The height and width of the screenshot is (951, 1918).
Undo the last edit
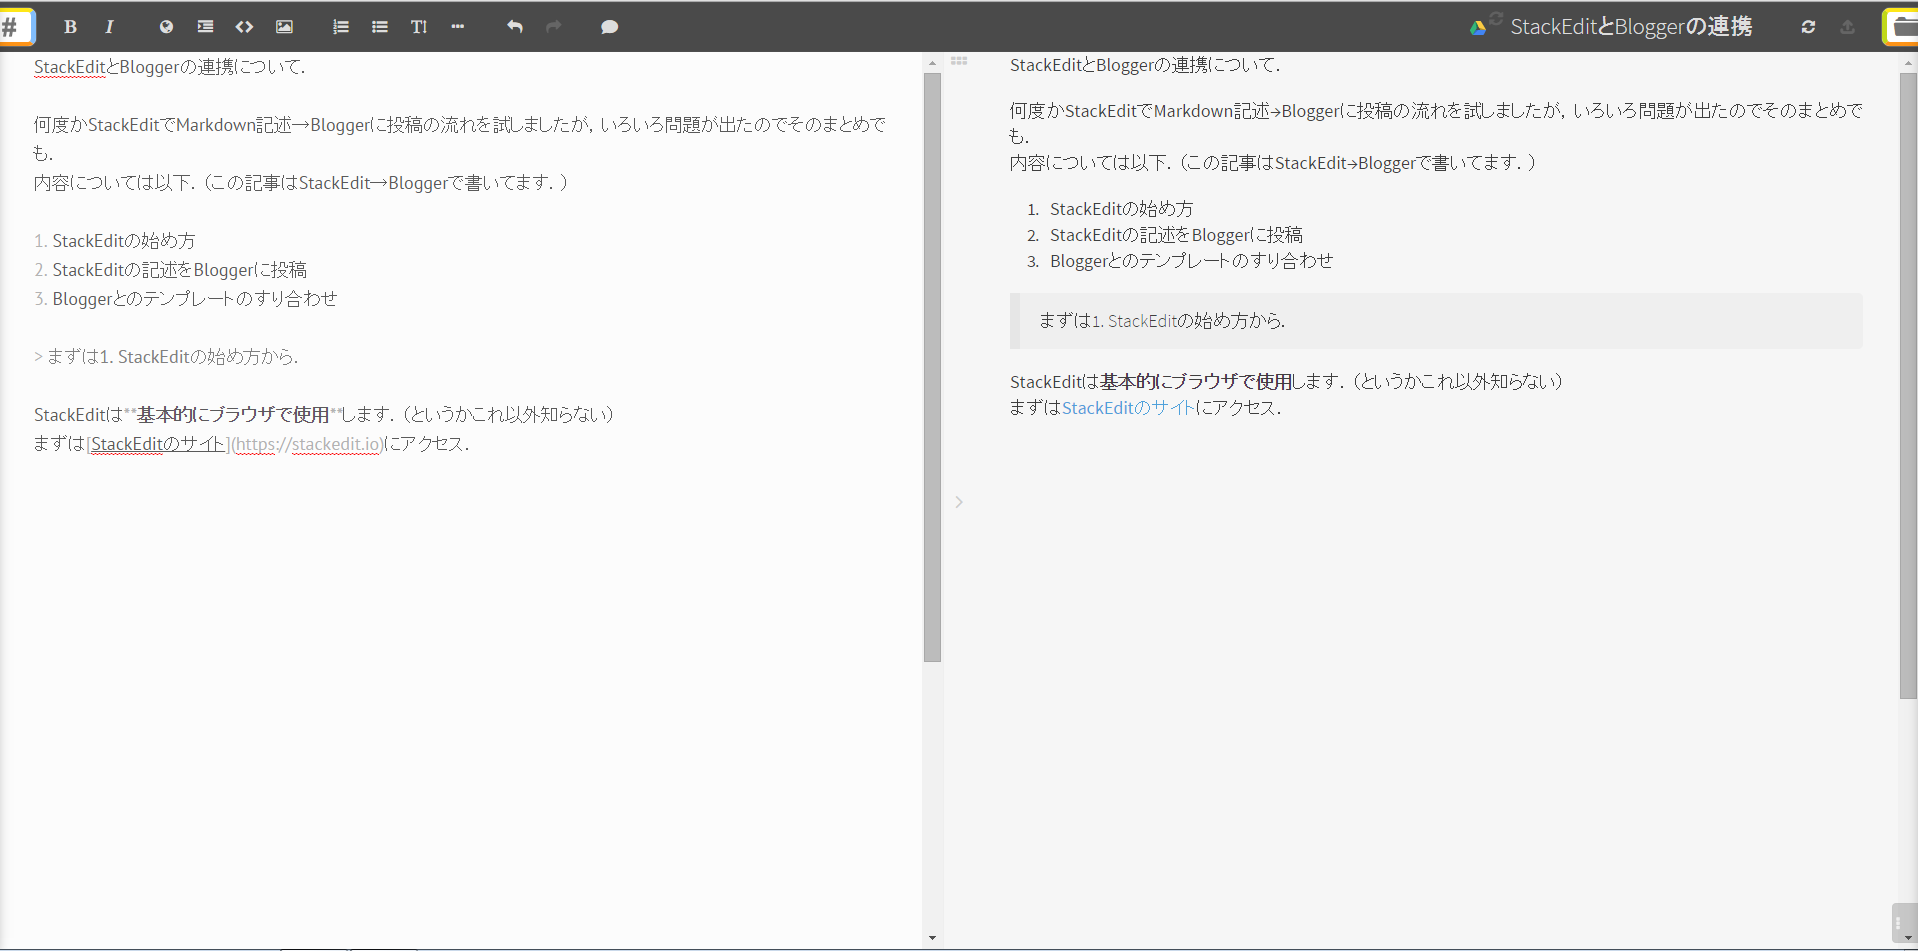coord(515,27)
